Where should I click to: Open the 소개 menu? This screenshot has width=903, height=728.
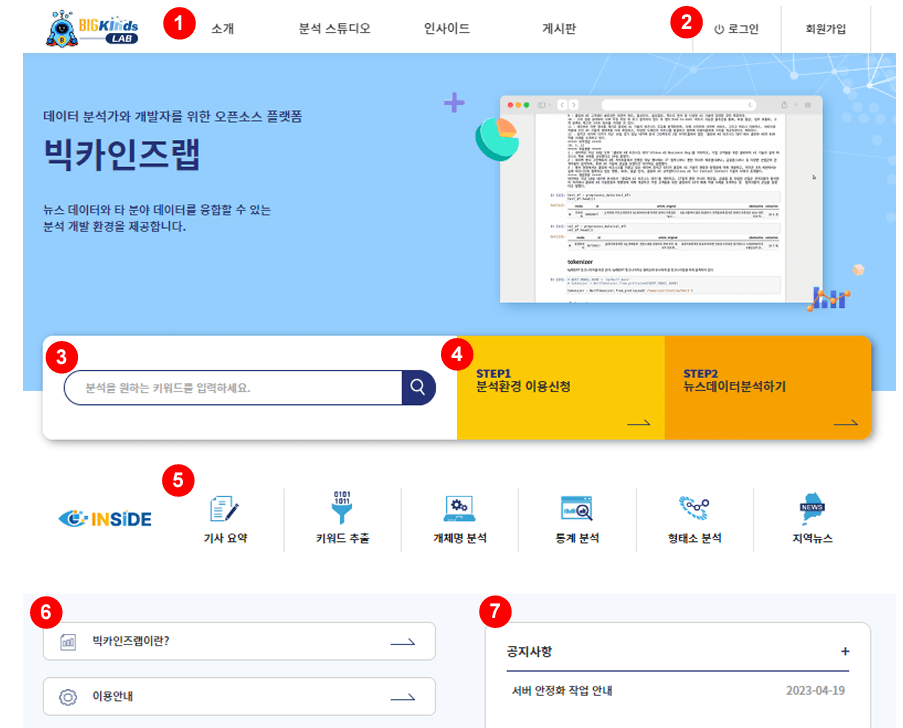point(222,28)
